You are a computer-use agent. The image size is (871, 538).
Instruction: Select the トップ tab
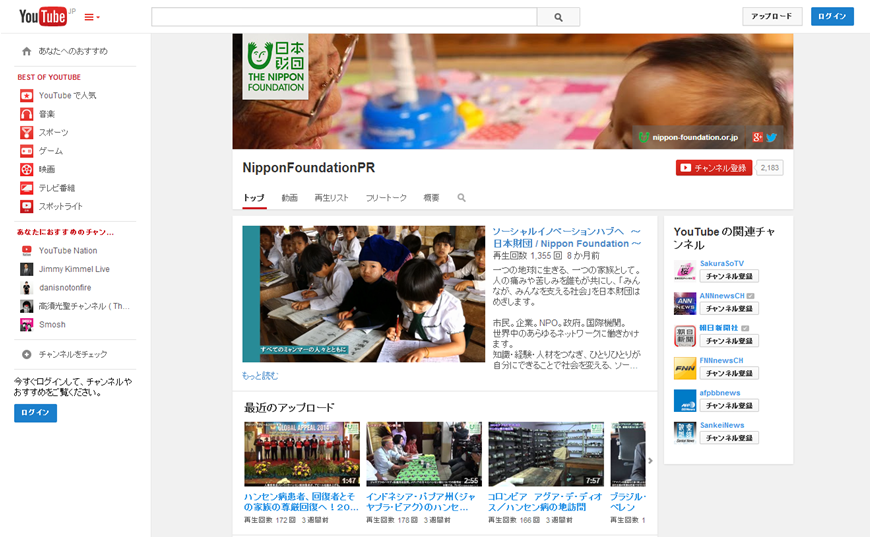click(254, 198)
